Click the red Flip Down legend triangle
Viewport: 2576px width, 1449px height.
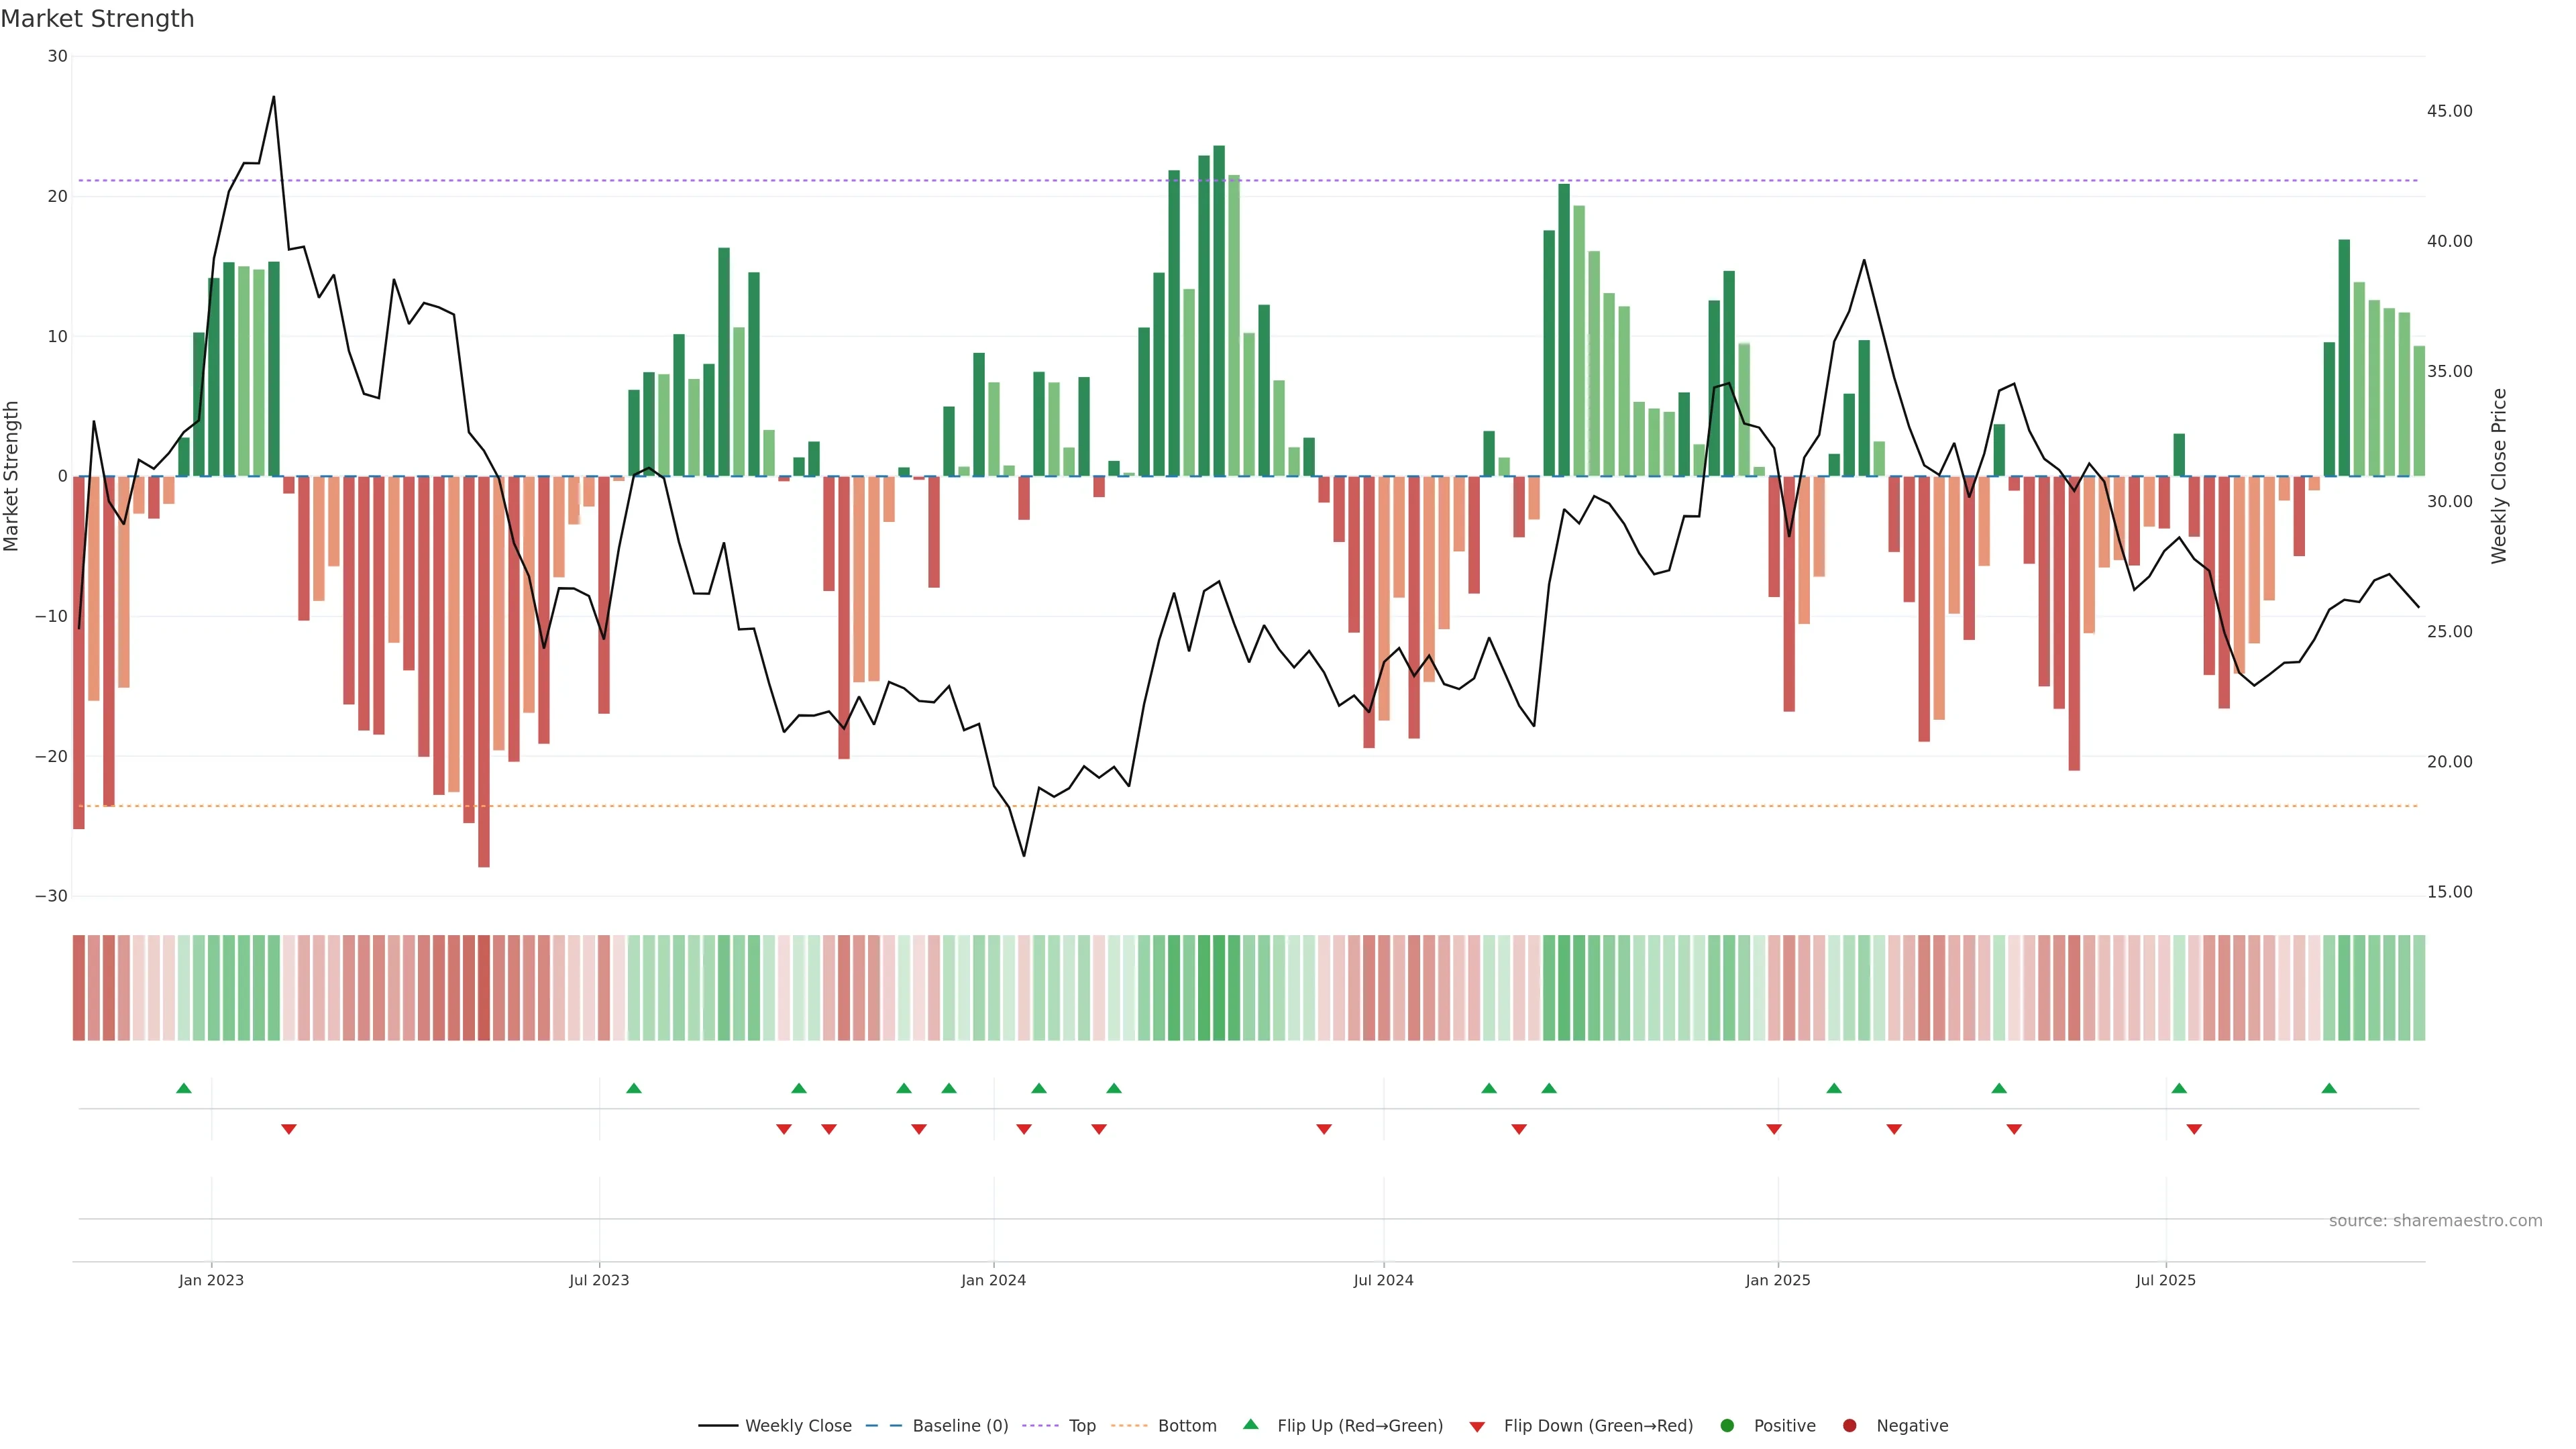coord(1477,1427)
